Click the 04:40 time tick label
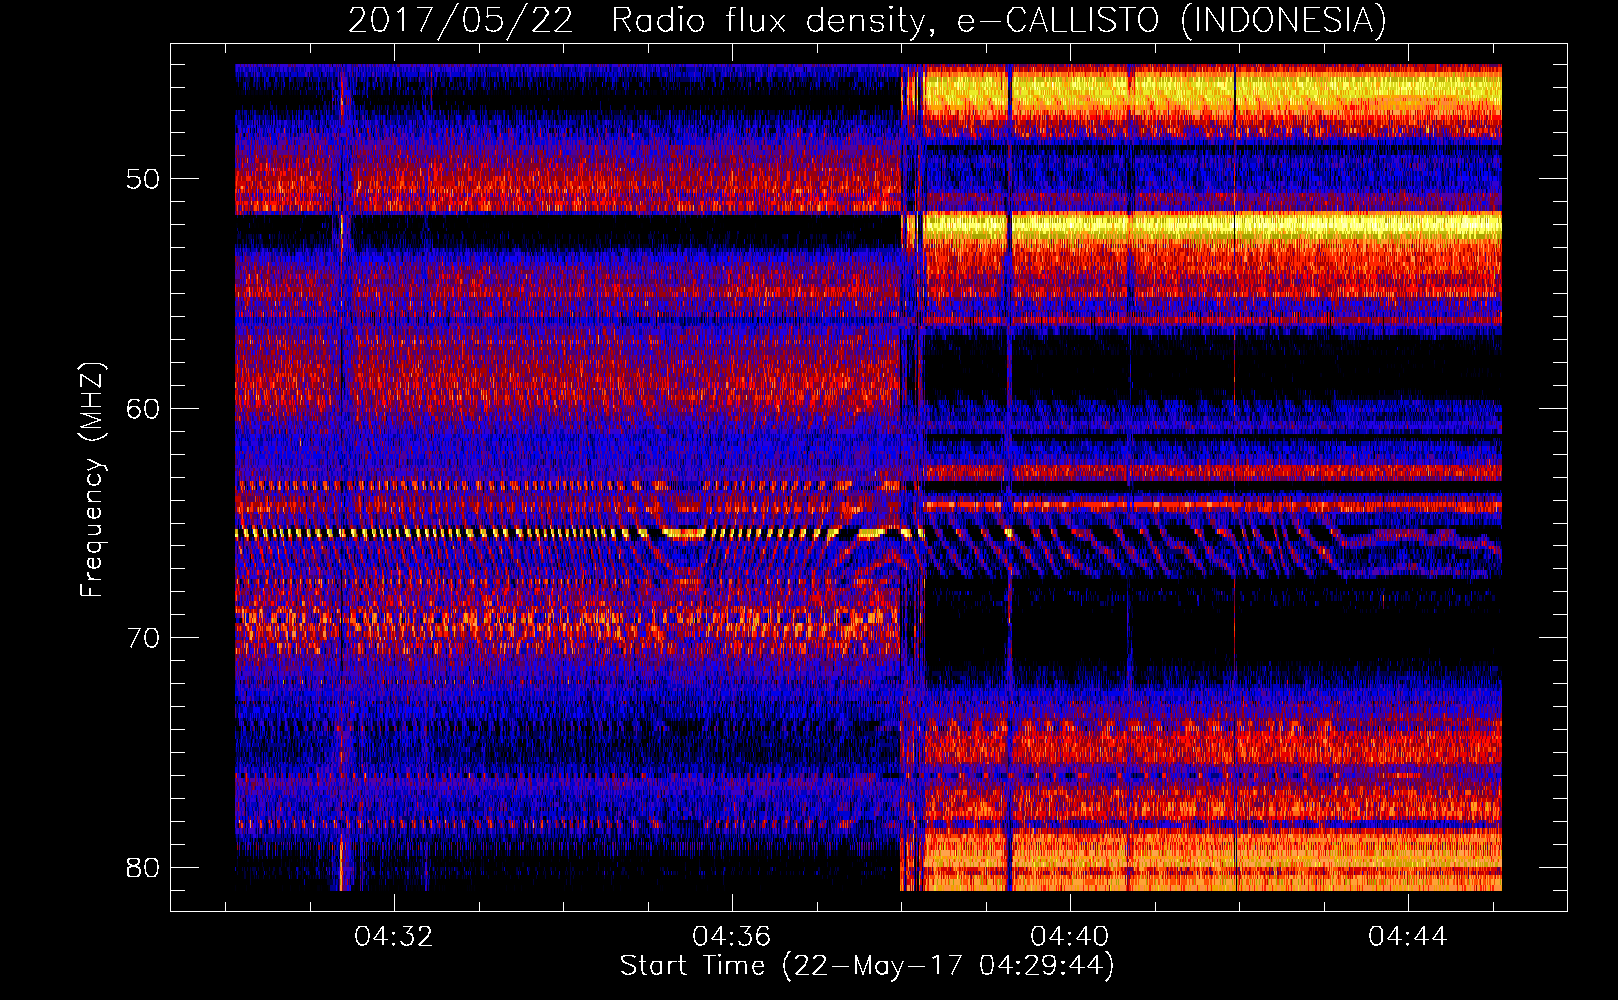This screenshot has width=1618, height=1000. point(1070,937)
